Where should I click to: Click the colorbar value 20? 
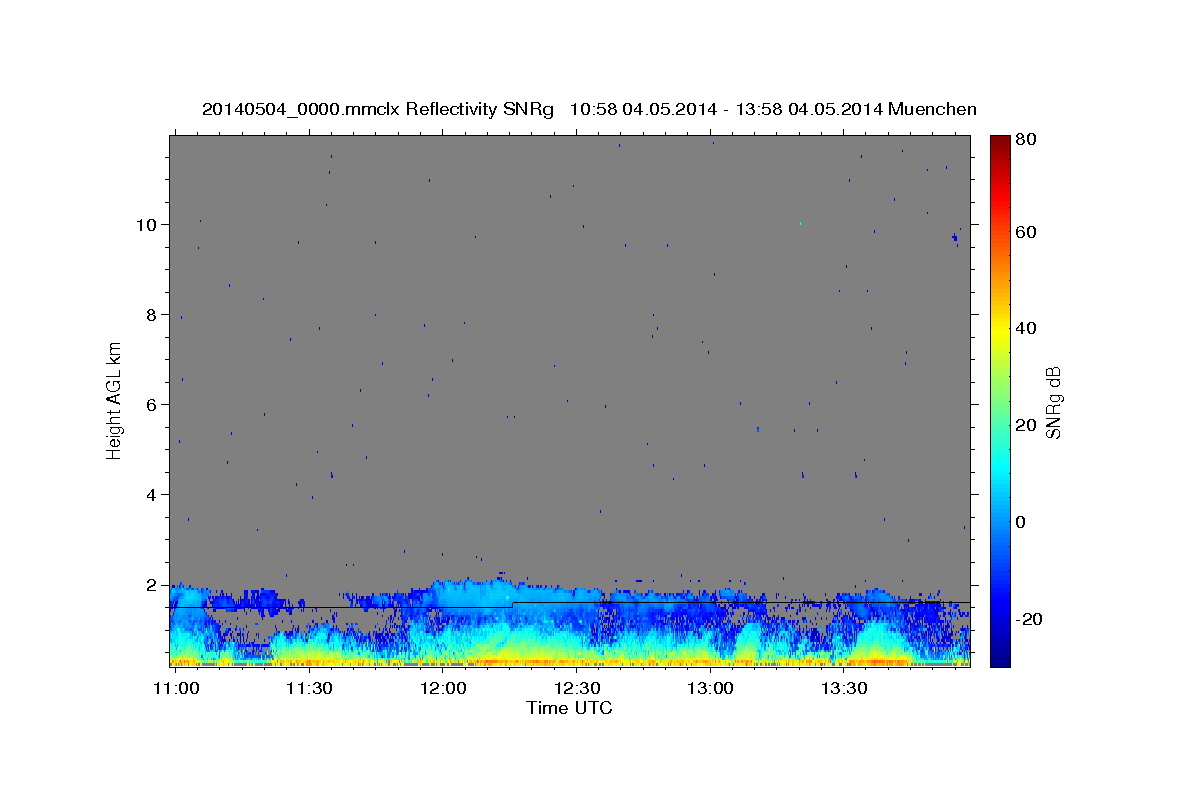[x=1025, y=425]
